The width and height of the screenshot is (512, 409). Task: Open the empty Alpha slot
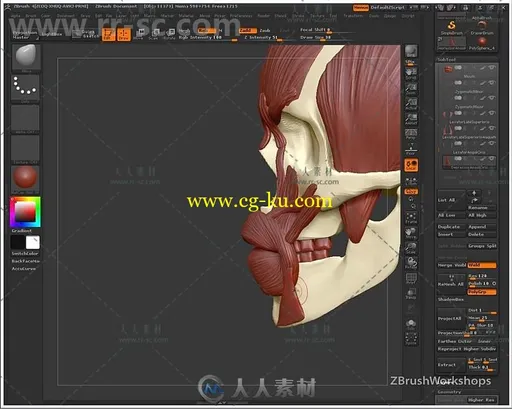(x=25, y=119)
